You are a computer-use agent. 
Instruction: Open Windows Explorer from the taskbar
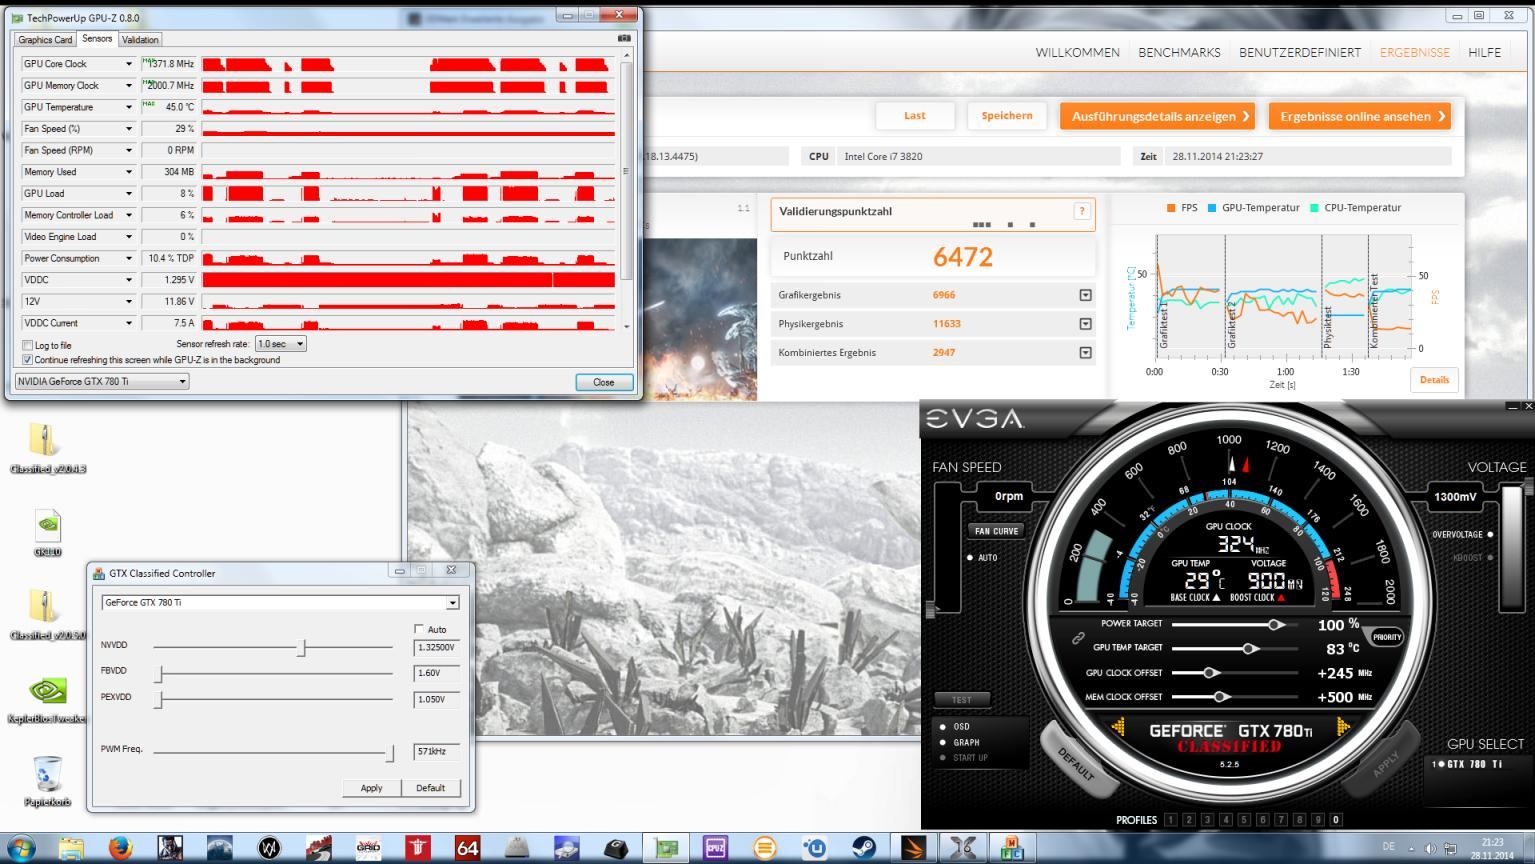click(71, 848)
